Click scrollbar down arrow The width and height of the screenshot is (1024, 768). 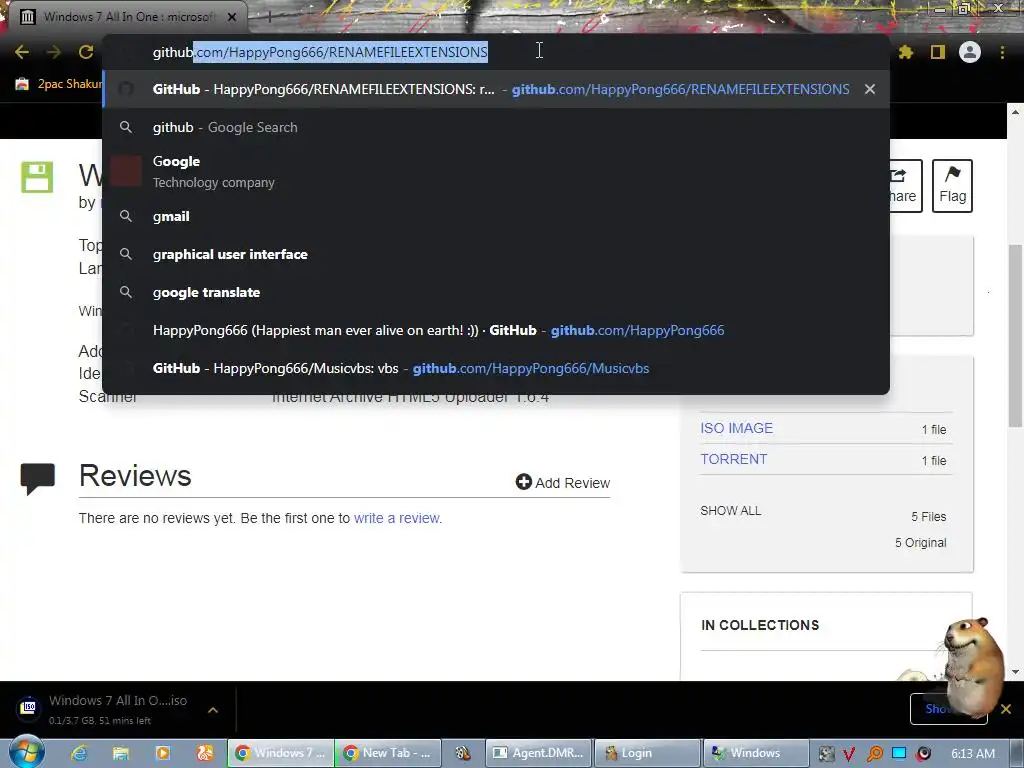pyautogui.click(x=1015, y=671)
